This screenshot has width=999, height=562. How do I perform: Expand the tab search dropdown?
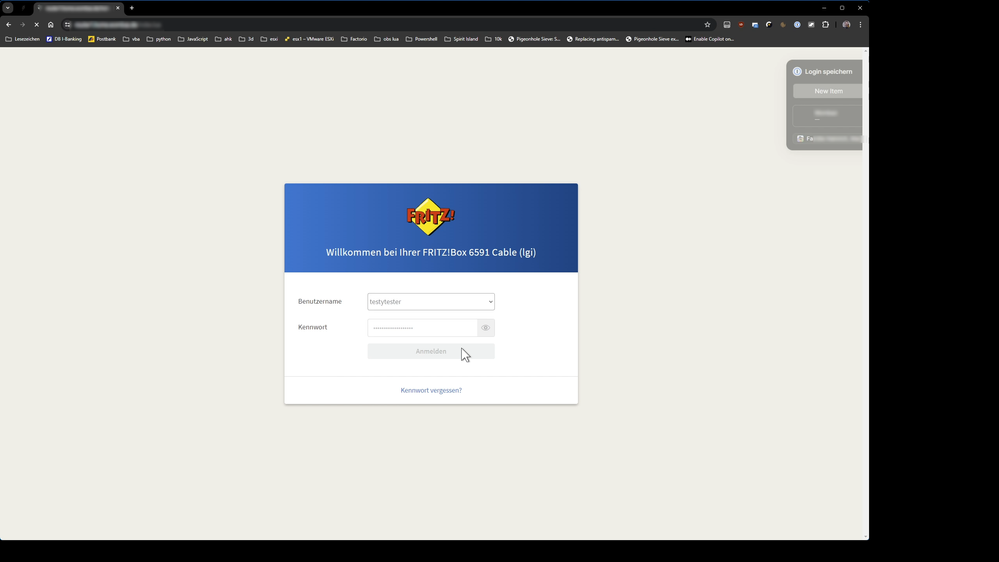click(7, 8)
